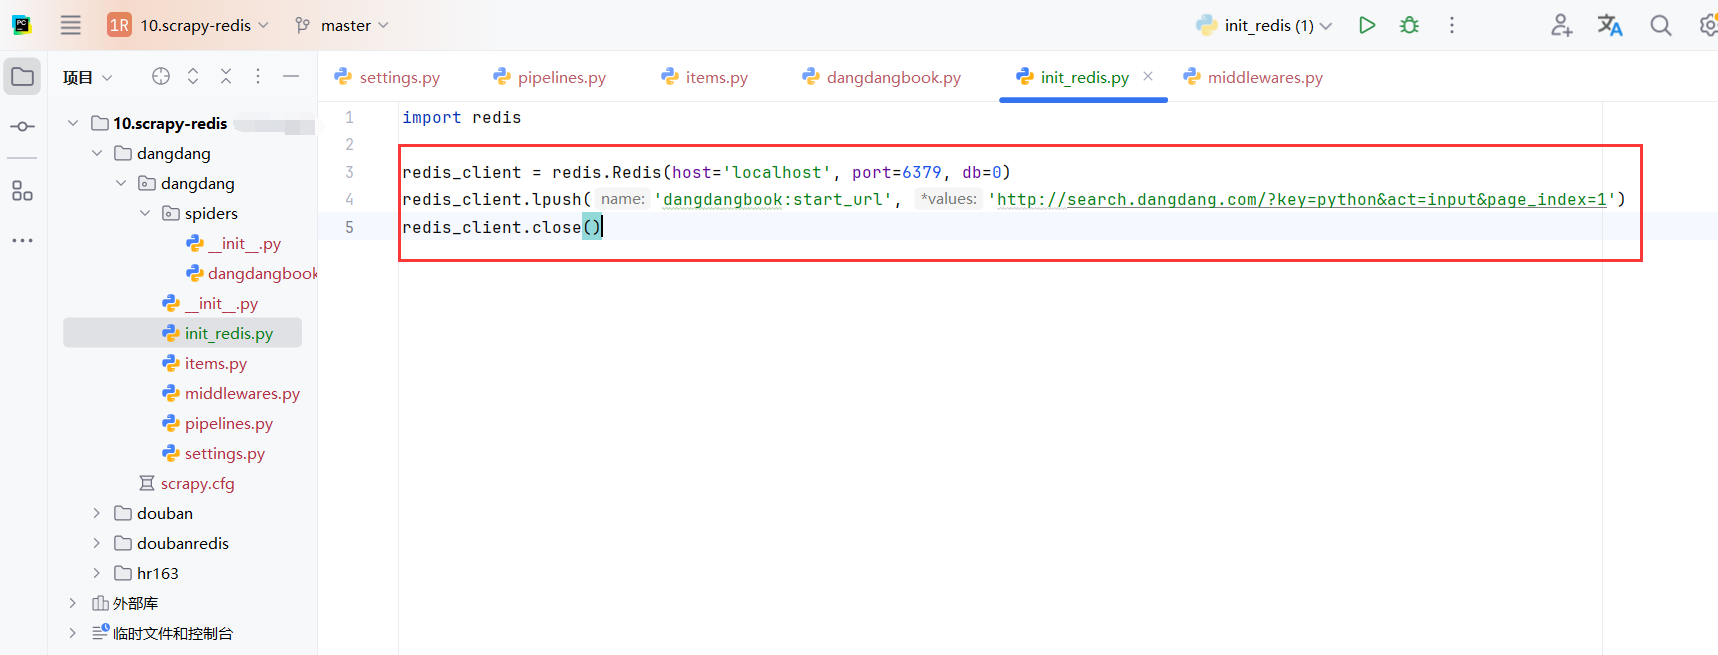Click line number 3 in gutter
This screenshot has width=1718, height=655.
[349, 172]
